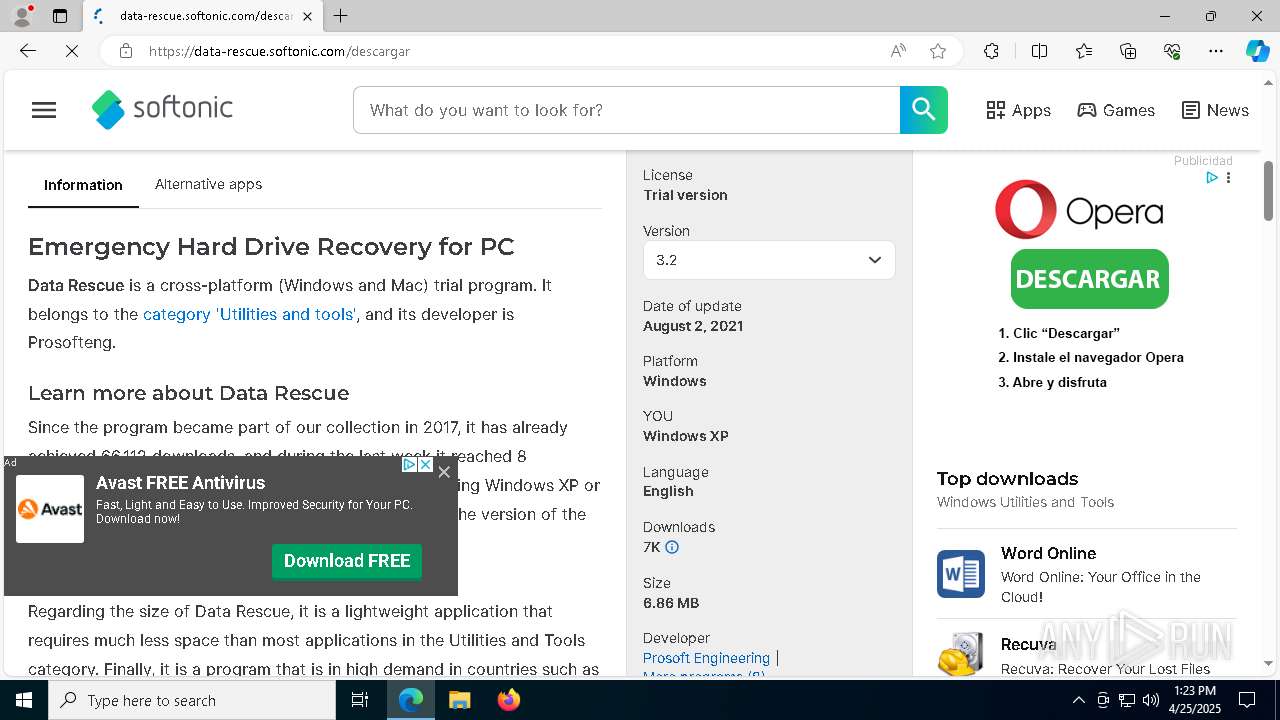Select the Information tab

click(x=83, y=185)
